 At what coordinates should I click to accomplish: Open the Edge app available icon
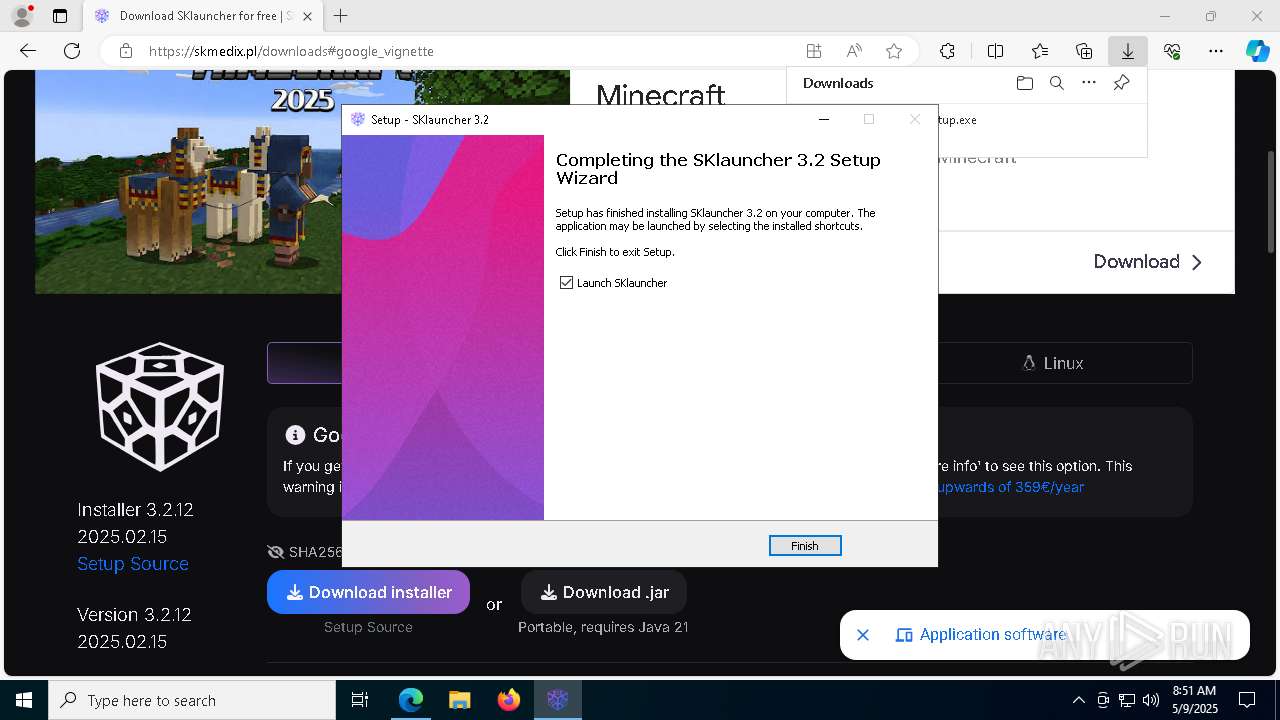(x=814, y=51)
